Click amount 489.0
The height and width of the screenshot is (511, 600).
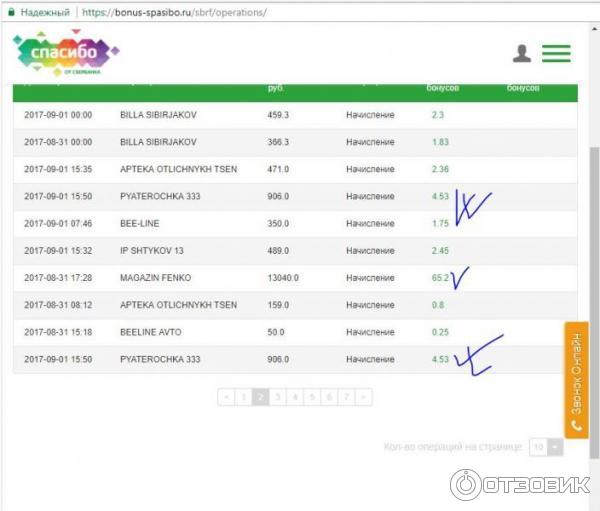tap(278, 251)
